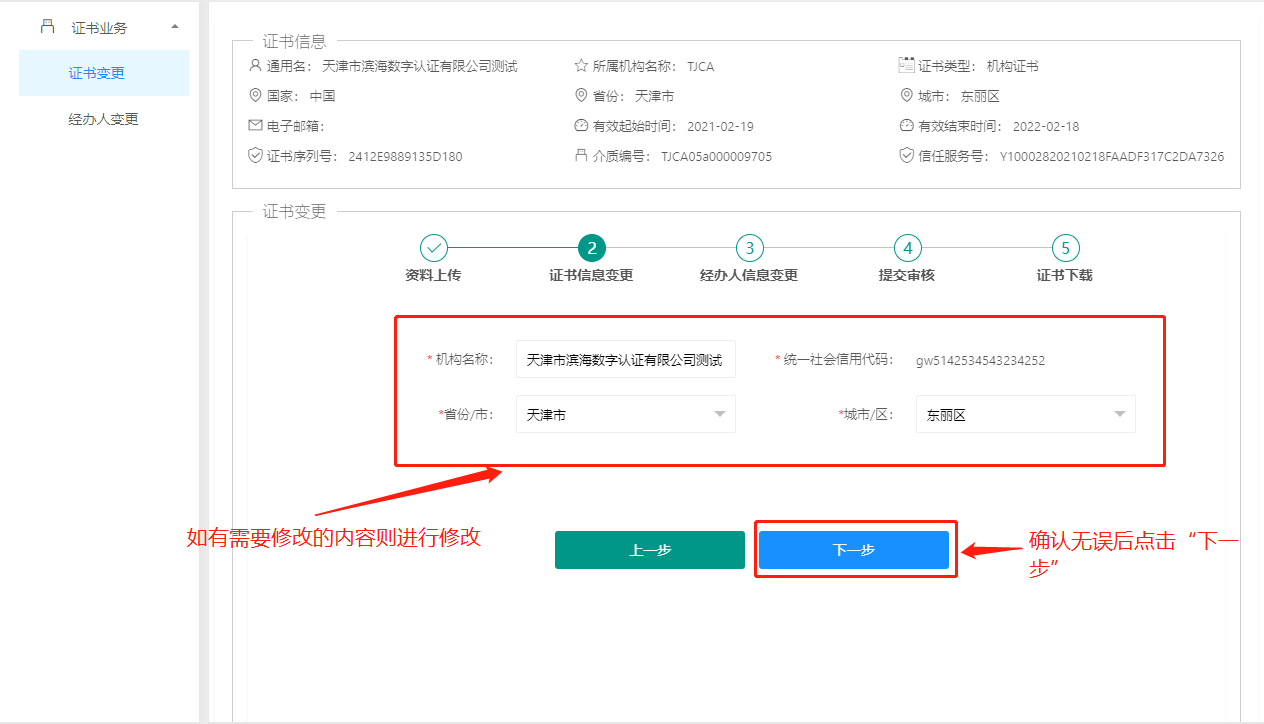Click the star icon beside 所属机构名称
The height and width of the screenshot is (724, 1264).
point(581,66)
